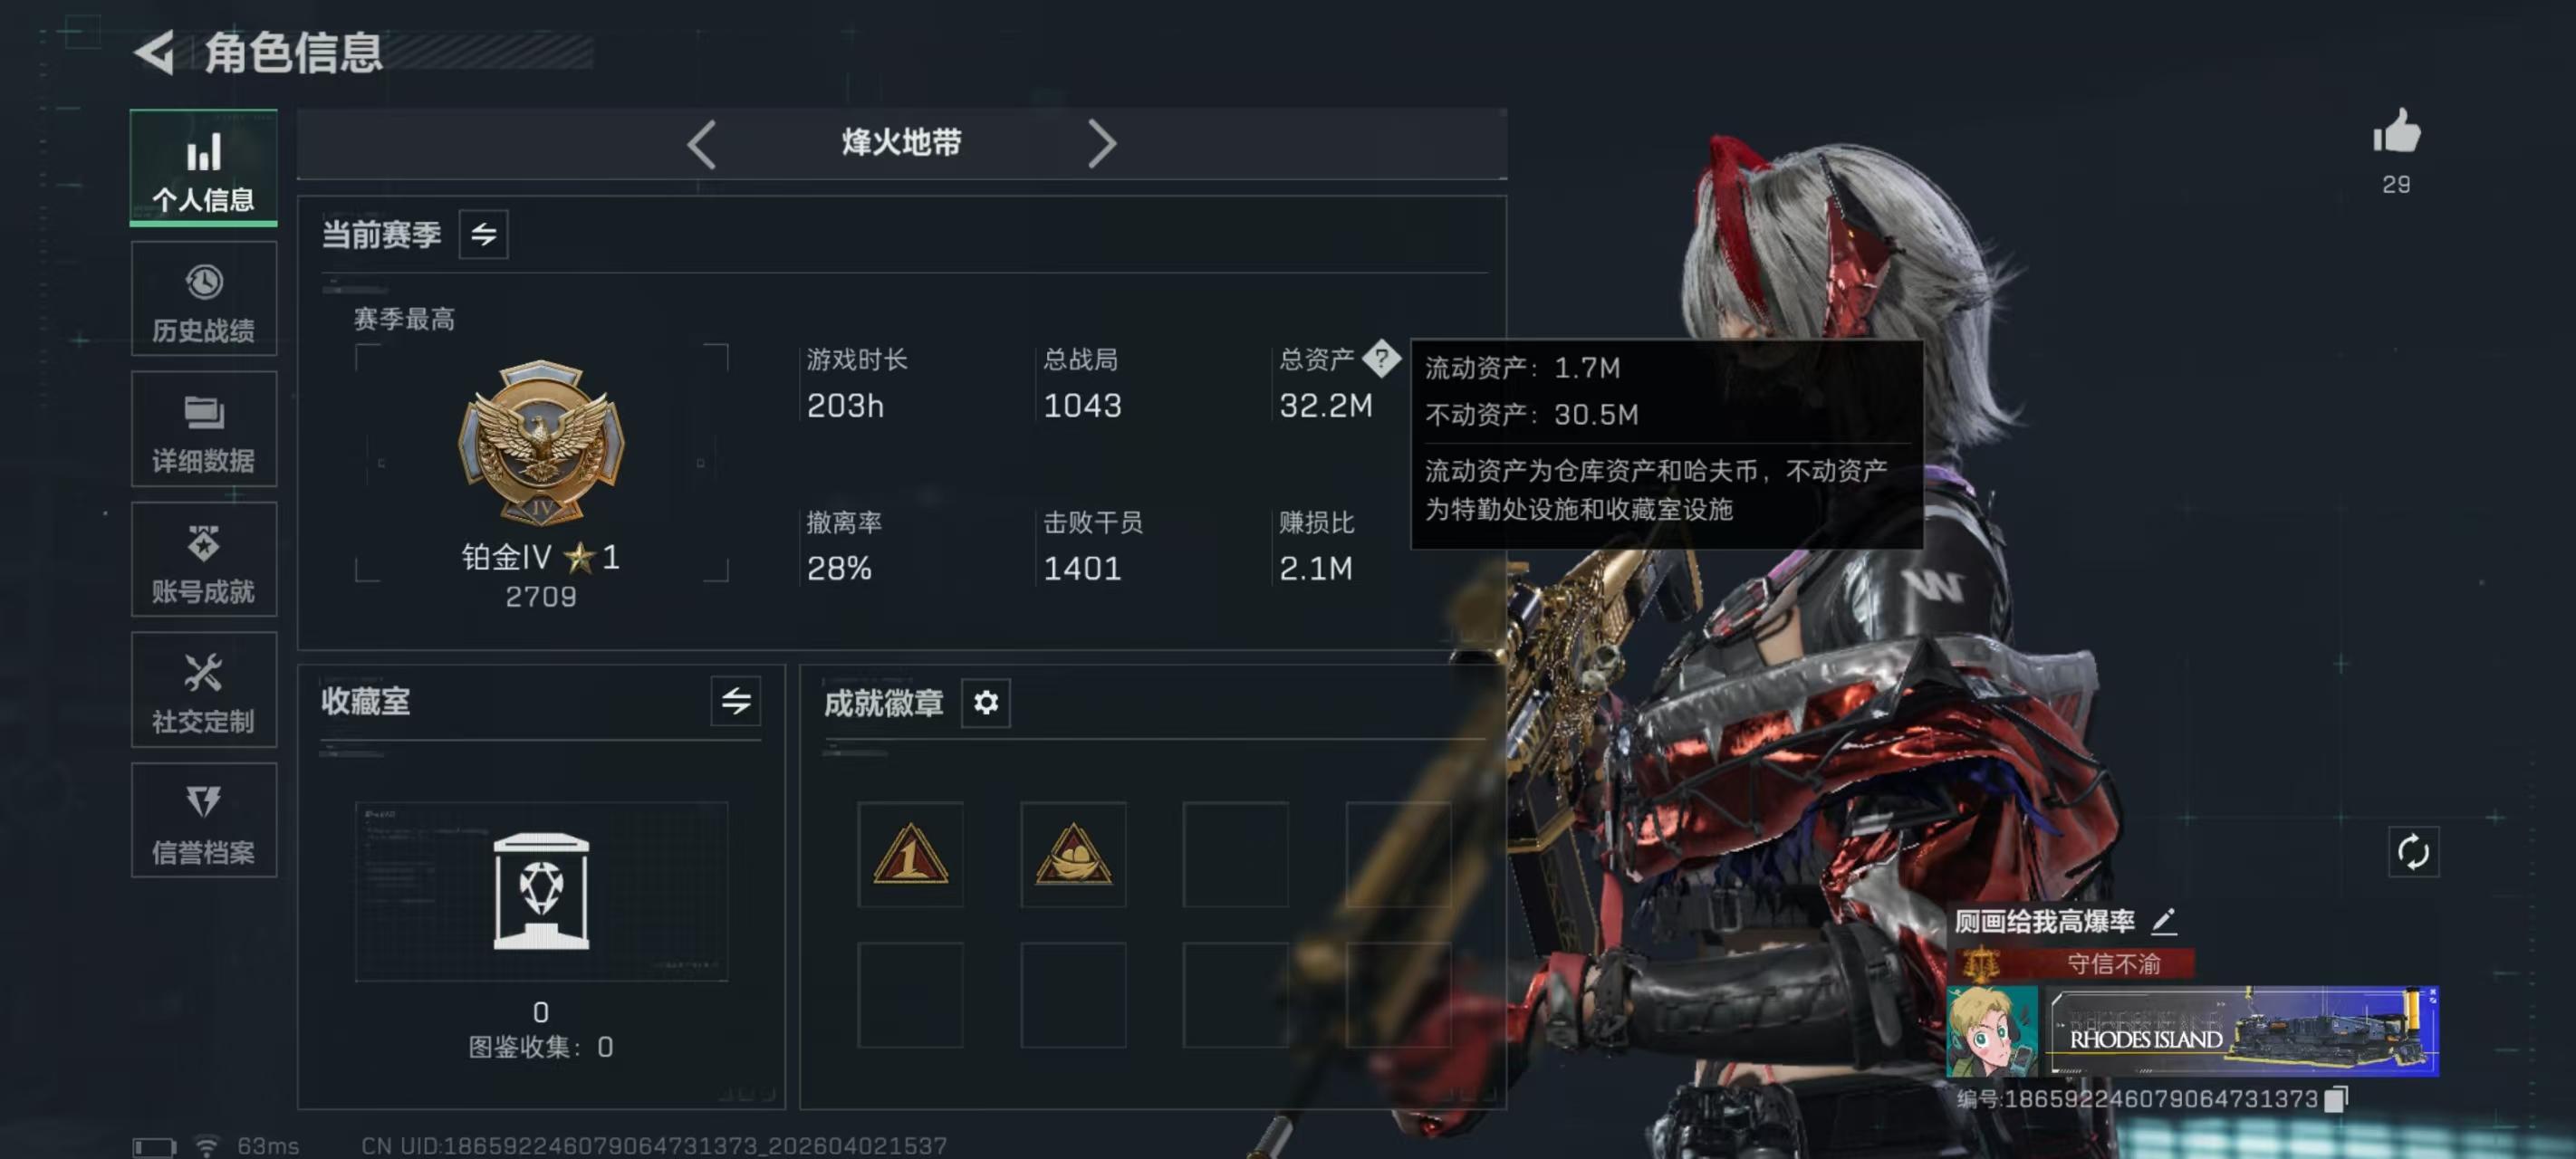Viewport: 2576px width, 1159px height.
Task: Select the first achievement badge with number 1
Action: pos(910,854)
